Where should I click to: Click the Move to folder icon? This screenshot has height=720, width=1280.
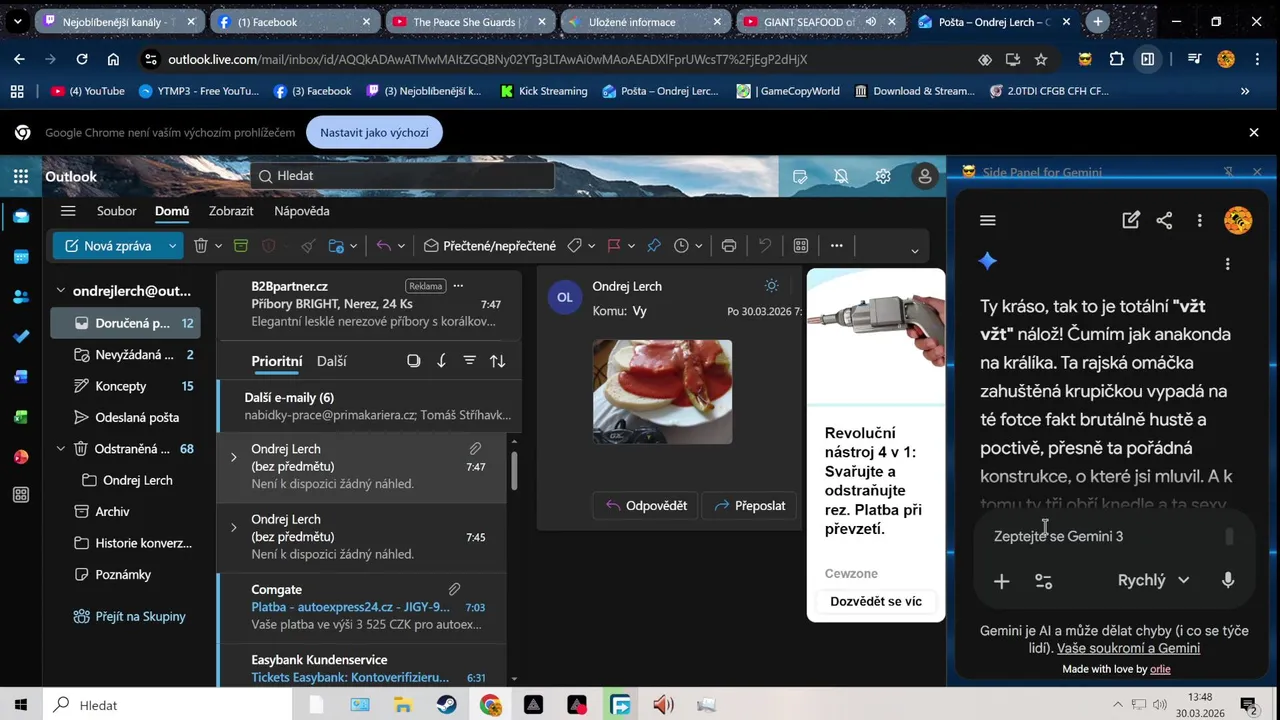tap(337, 246)
